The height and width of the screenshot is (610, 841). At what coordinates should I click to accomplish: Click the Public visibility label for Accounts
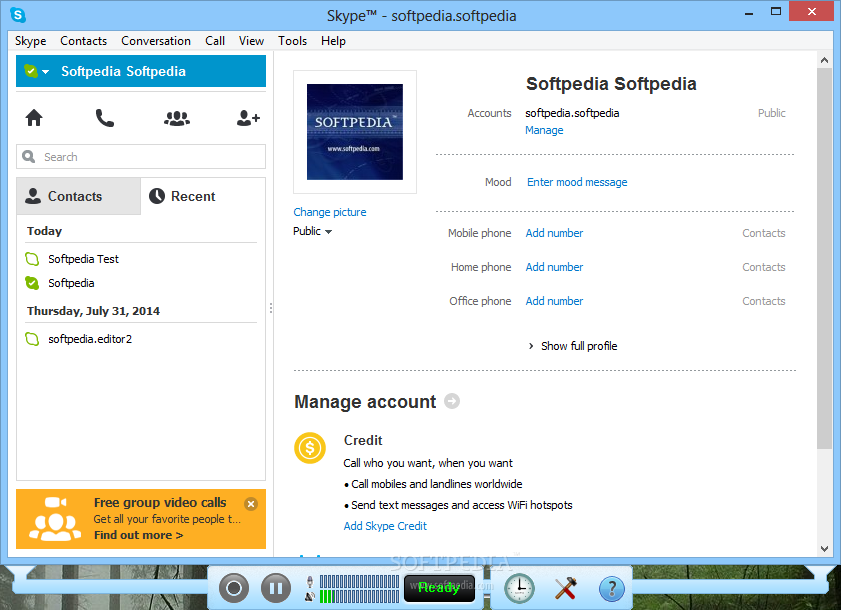tap(771, 113)
